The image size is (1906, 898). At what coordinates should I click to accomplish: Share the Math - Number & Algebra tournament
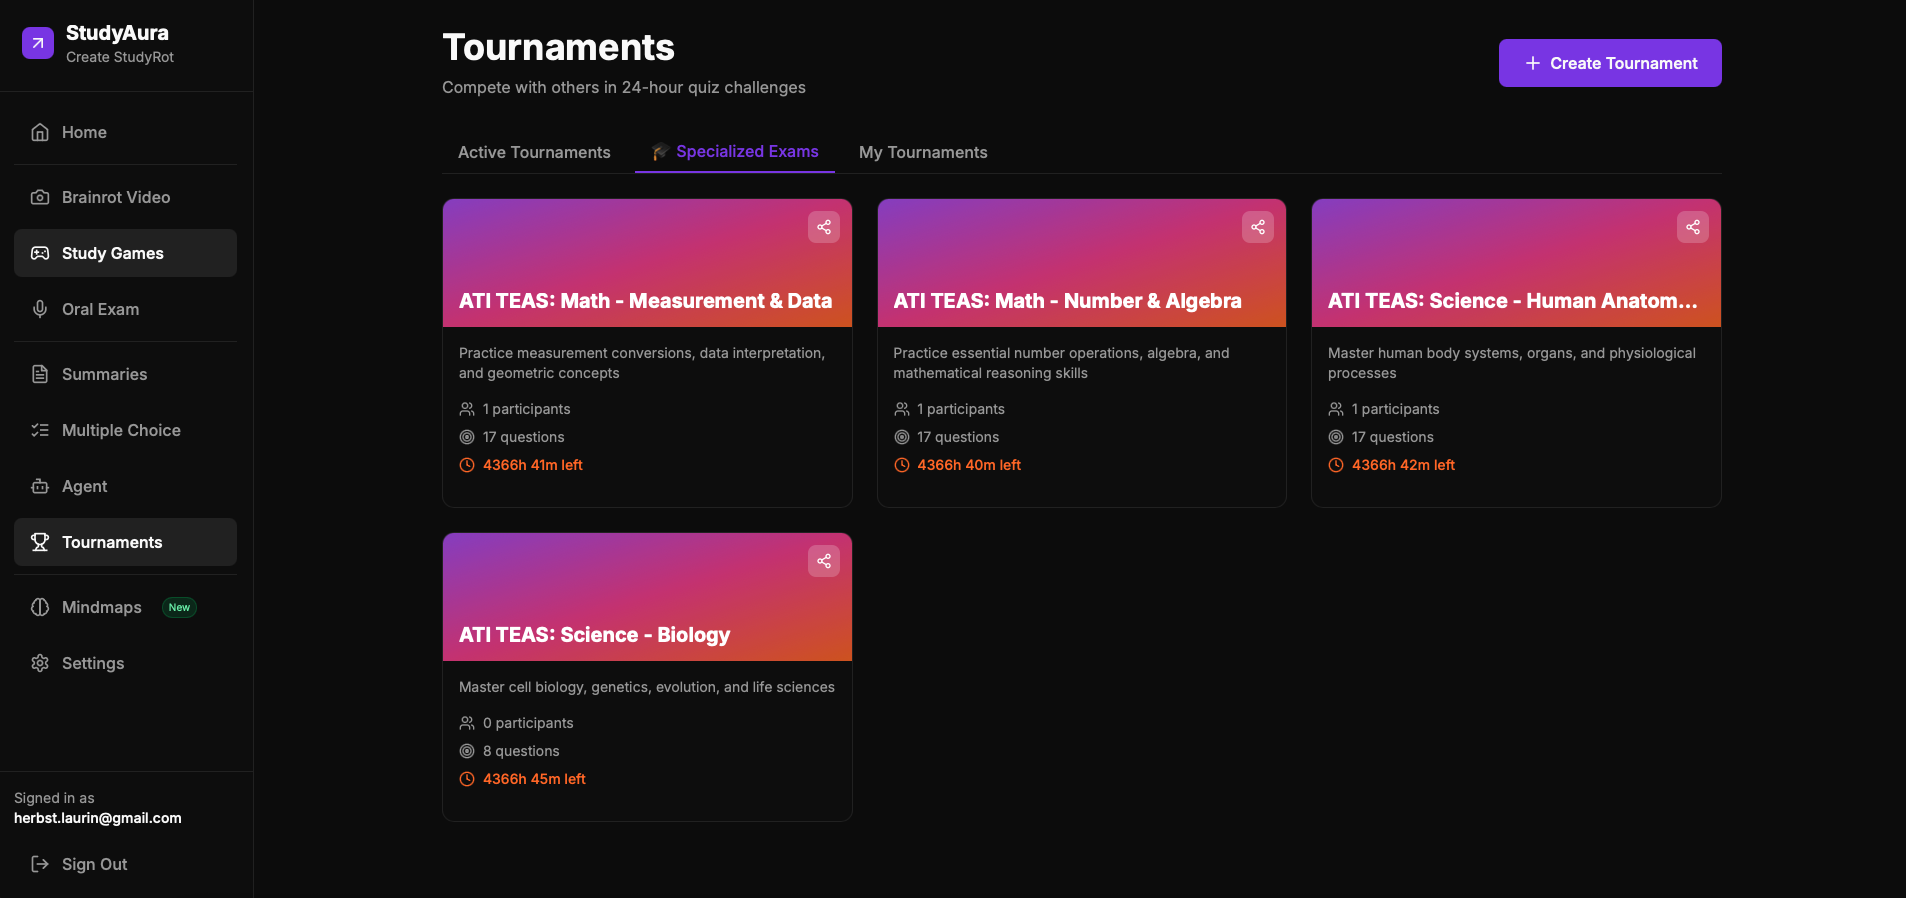pos(1257,227)
